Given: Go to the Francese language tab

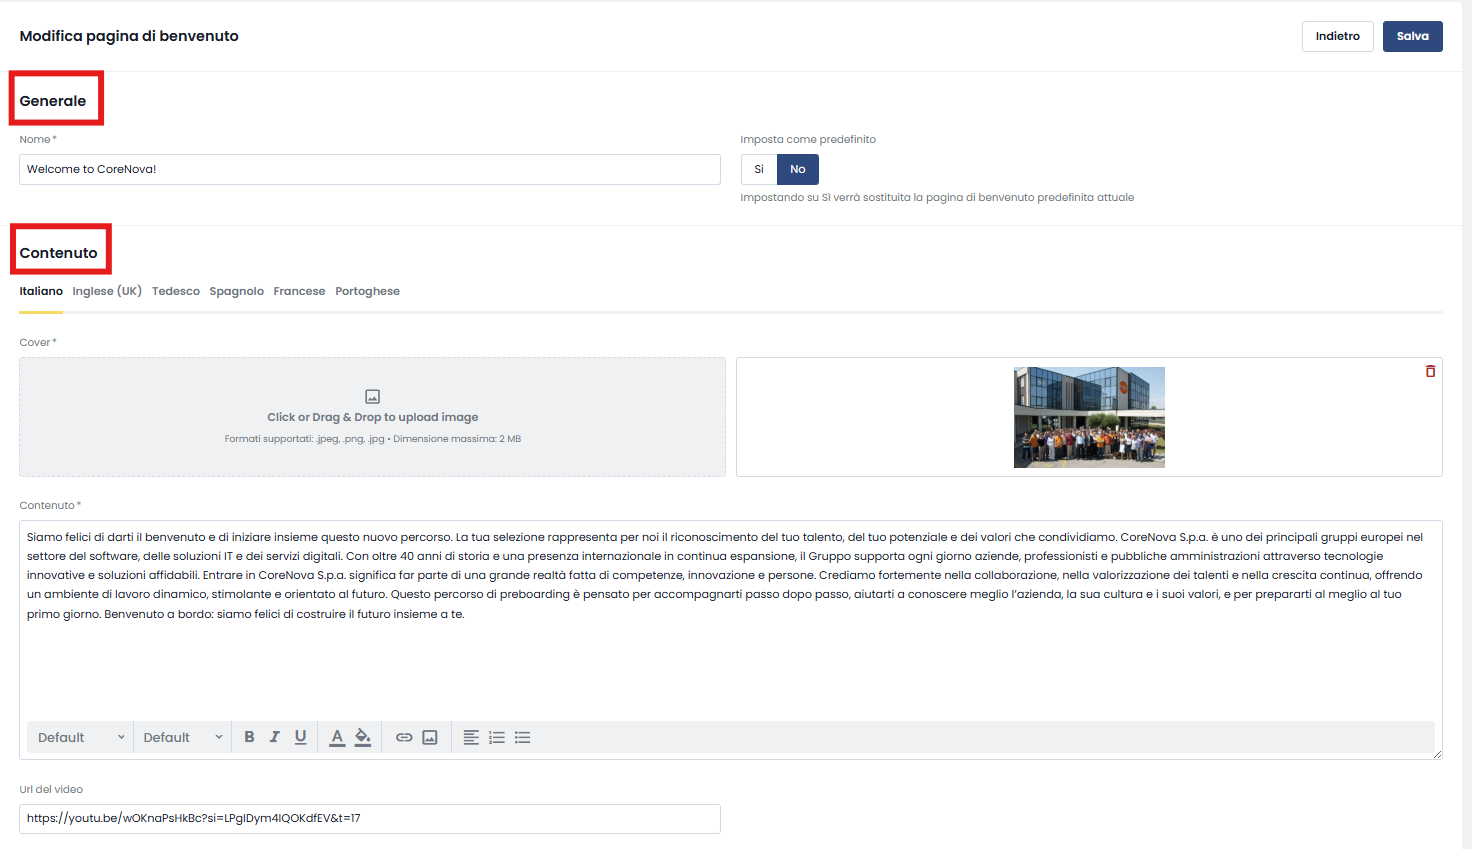Looking at the screenshot, I should coord(299,291).
